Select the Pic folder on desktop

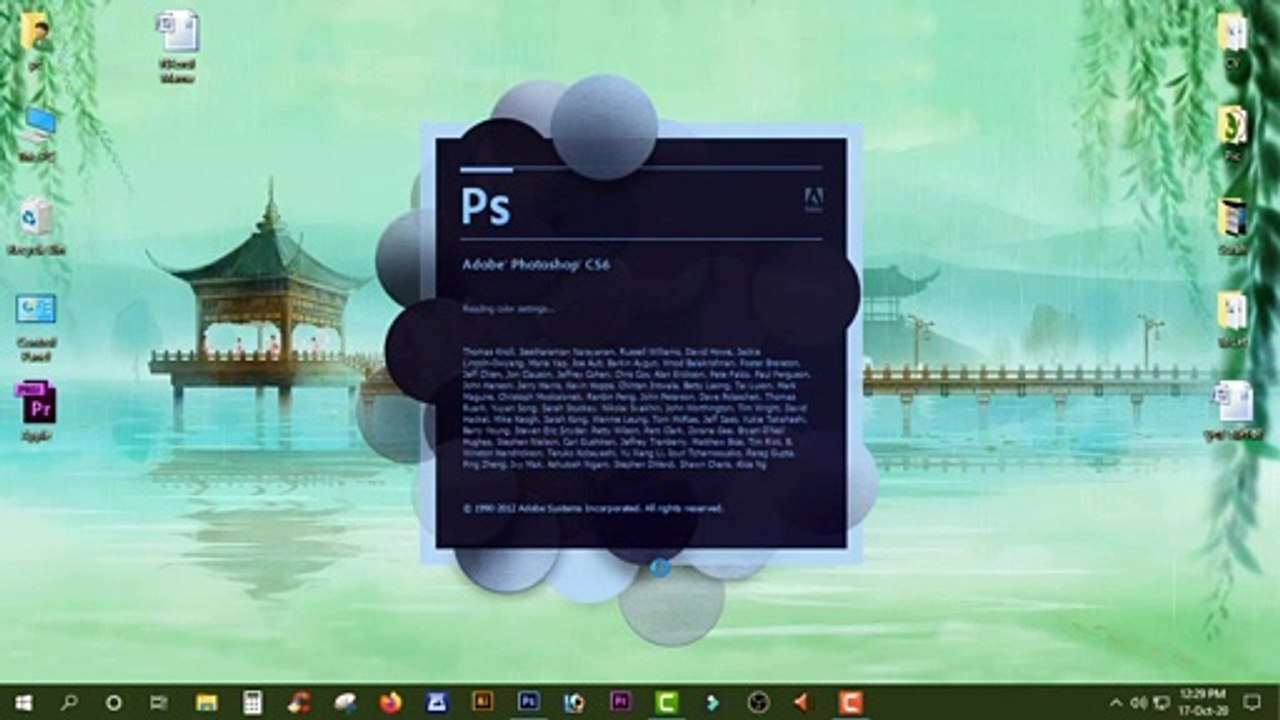1233,133
